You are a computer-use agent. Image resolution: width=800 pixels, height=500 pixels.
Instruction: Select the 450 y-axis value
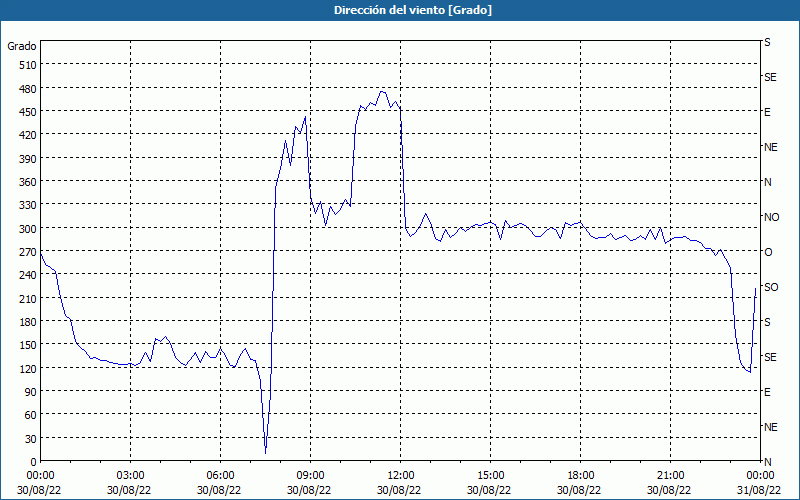28,112
